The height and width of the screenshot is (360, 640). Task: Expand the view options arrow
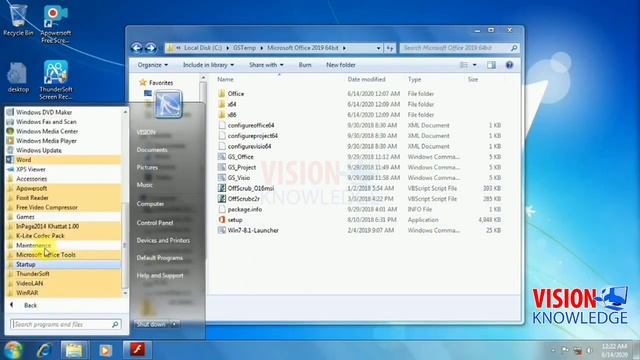474,65
